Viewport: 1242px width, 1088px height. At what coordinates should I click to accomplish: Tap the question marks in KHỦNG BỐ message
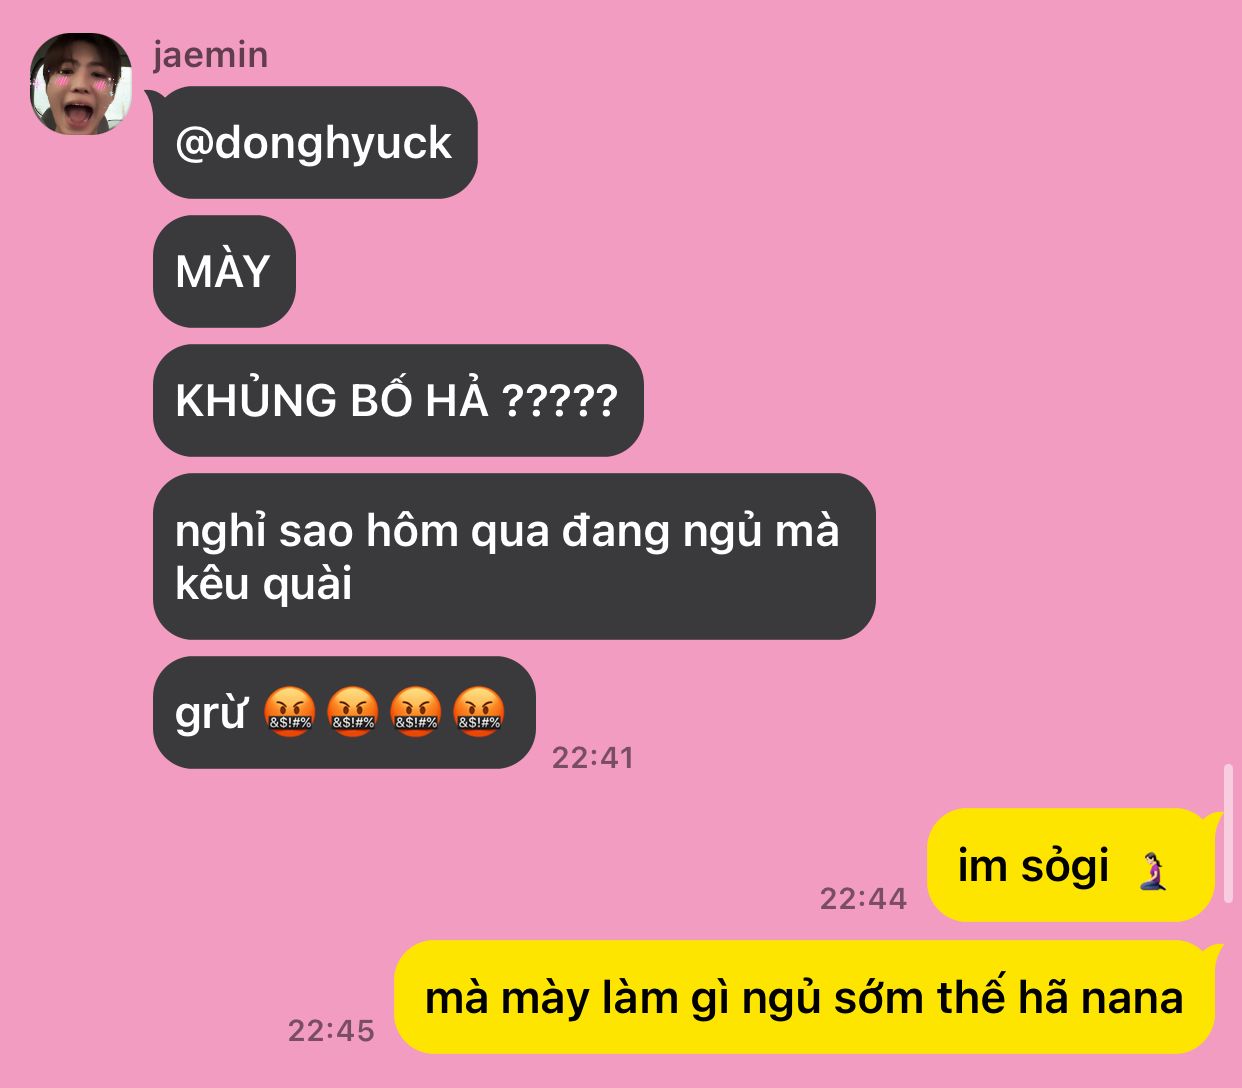click(560, 401)
